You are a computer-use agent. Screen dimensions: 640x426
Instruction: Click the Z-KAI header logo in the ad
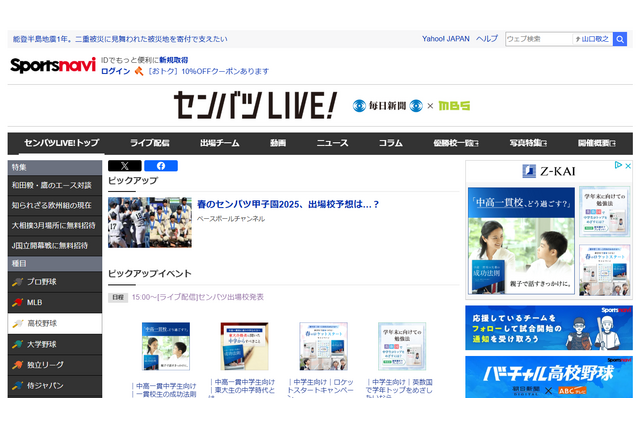549,171
